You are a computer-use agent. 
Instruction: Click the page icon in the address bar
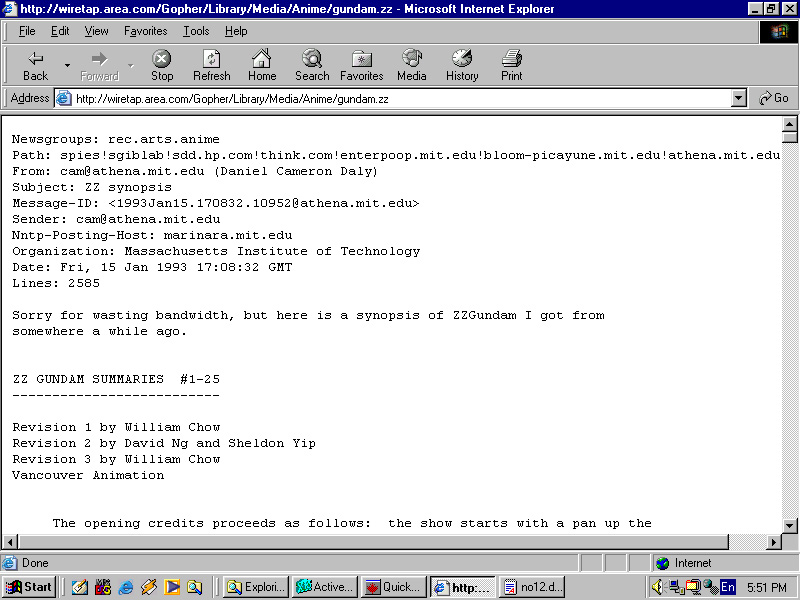tap(63, 98)
